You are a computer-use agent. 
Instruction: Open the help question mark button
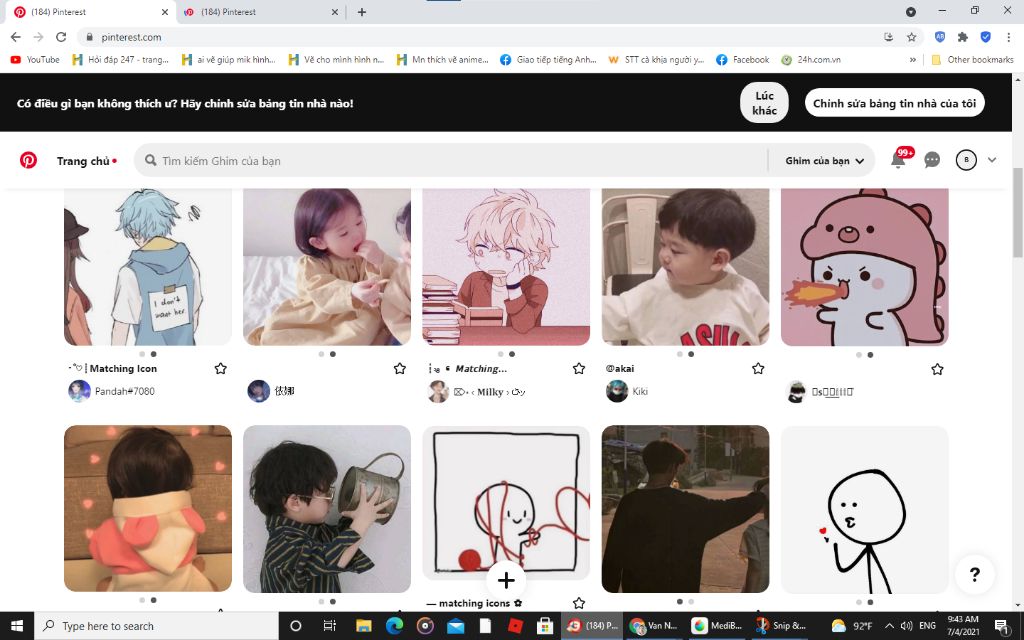tap(974, 574)
